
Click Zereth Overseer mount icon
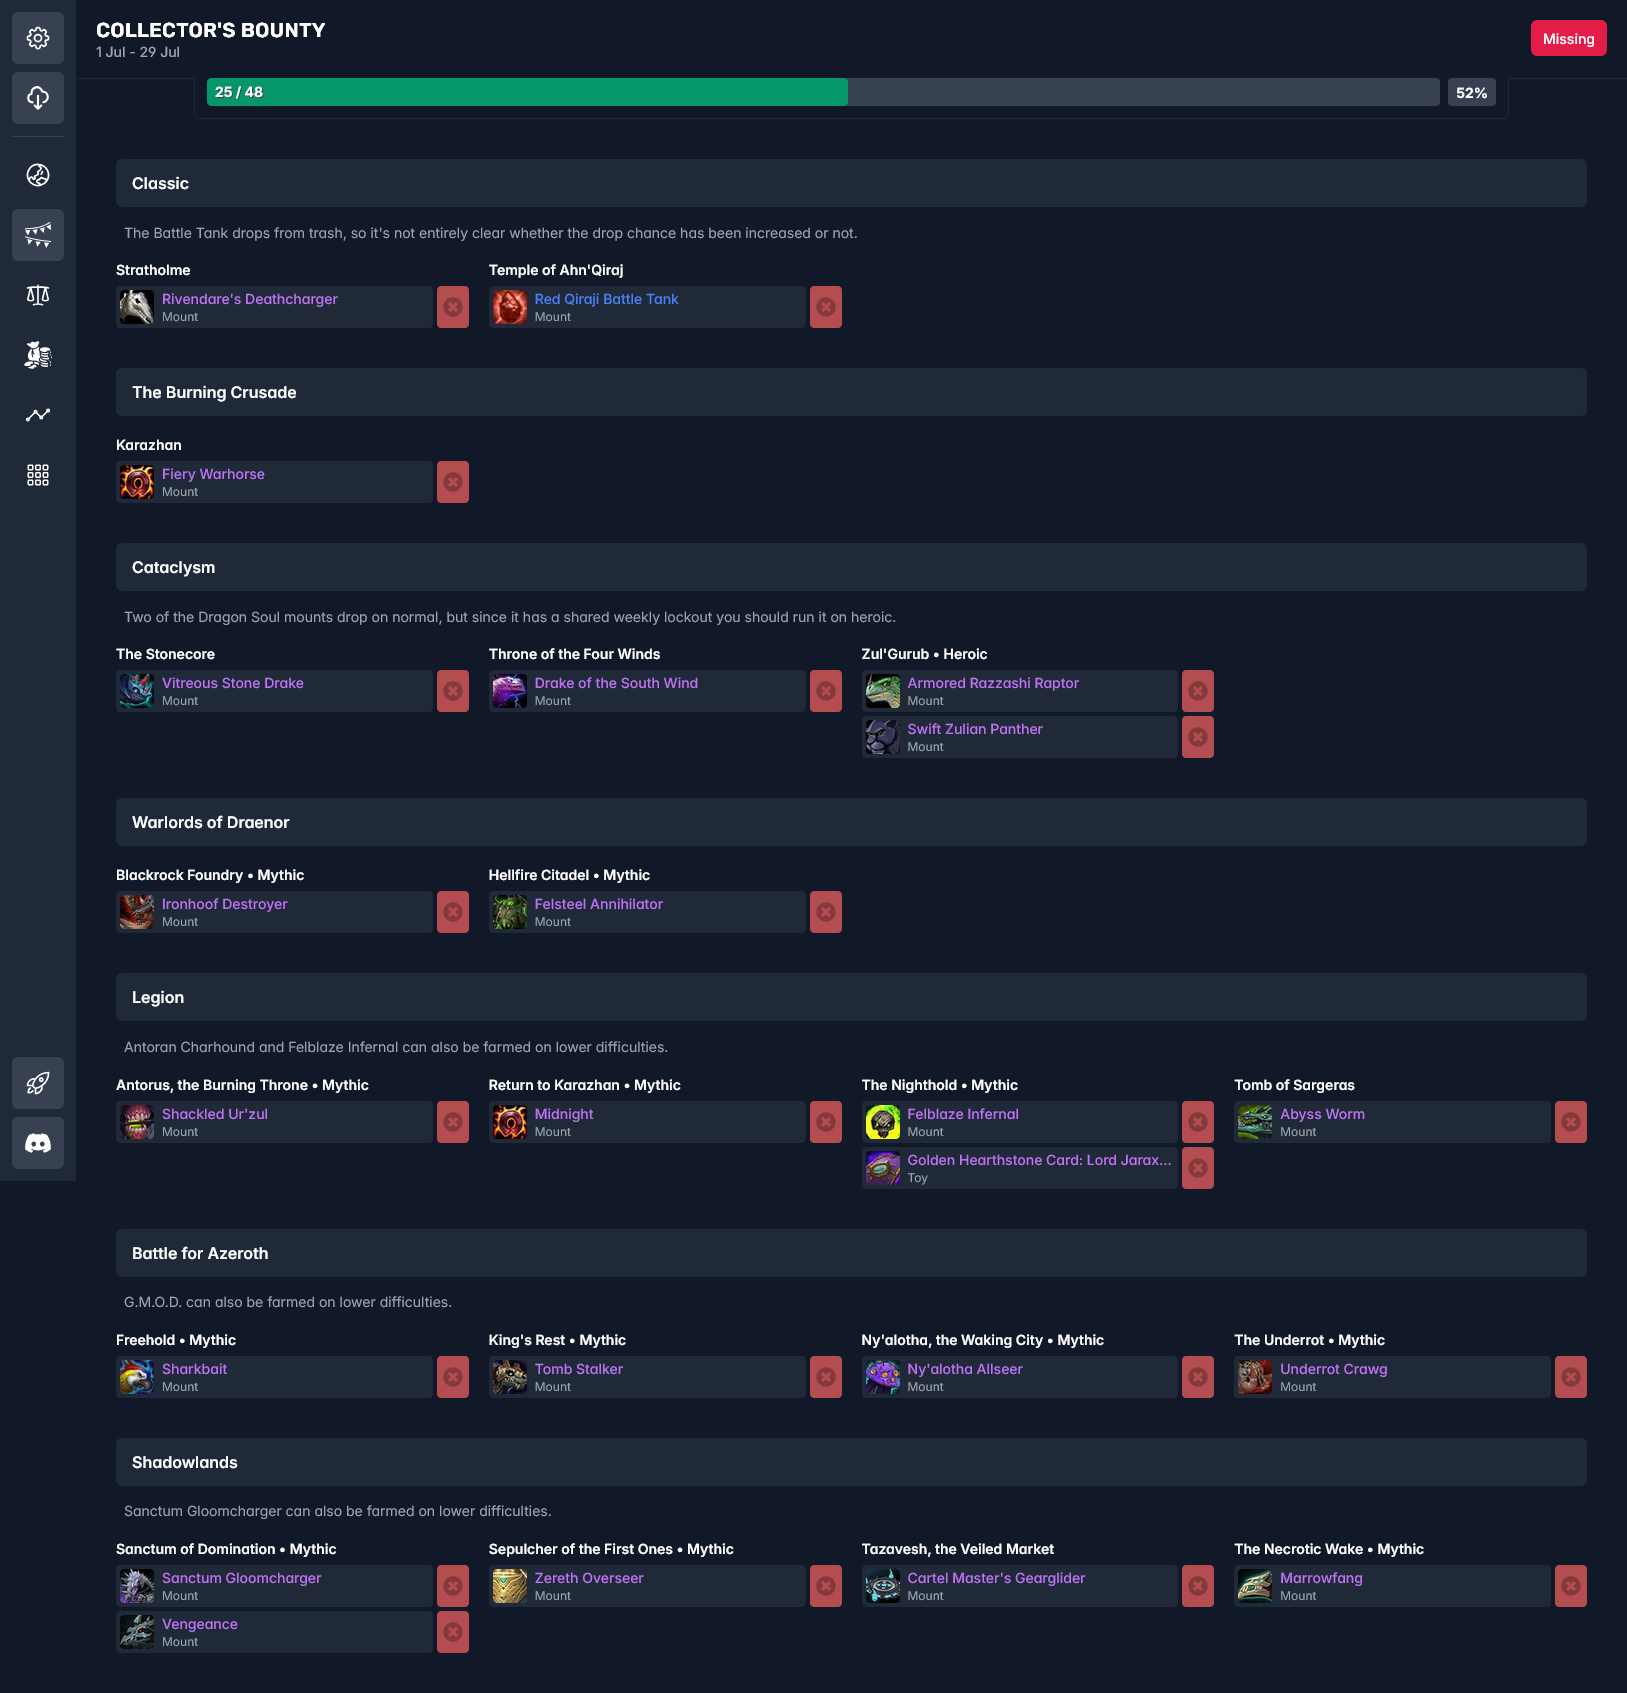point(510,1586)
